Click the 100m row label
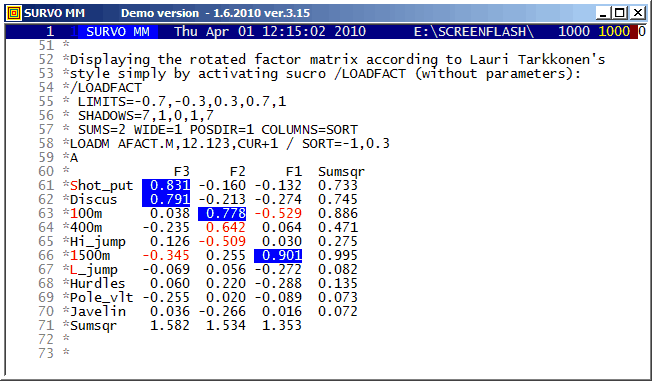The height and width of the screenshot is (381, 652). pyautogui.click(x=86, y=214)
